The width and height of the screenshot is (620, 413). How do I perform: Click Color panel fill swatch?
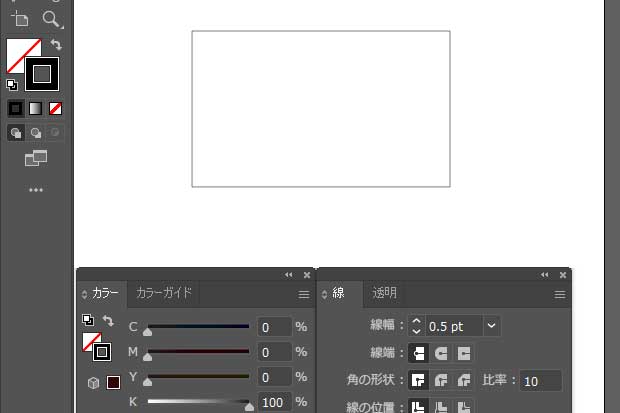pyautogui.click(x=89, y=339)
